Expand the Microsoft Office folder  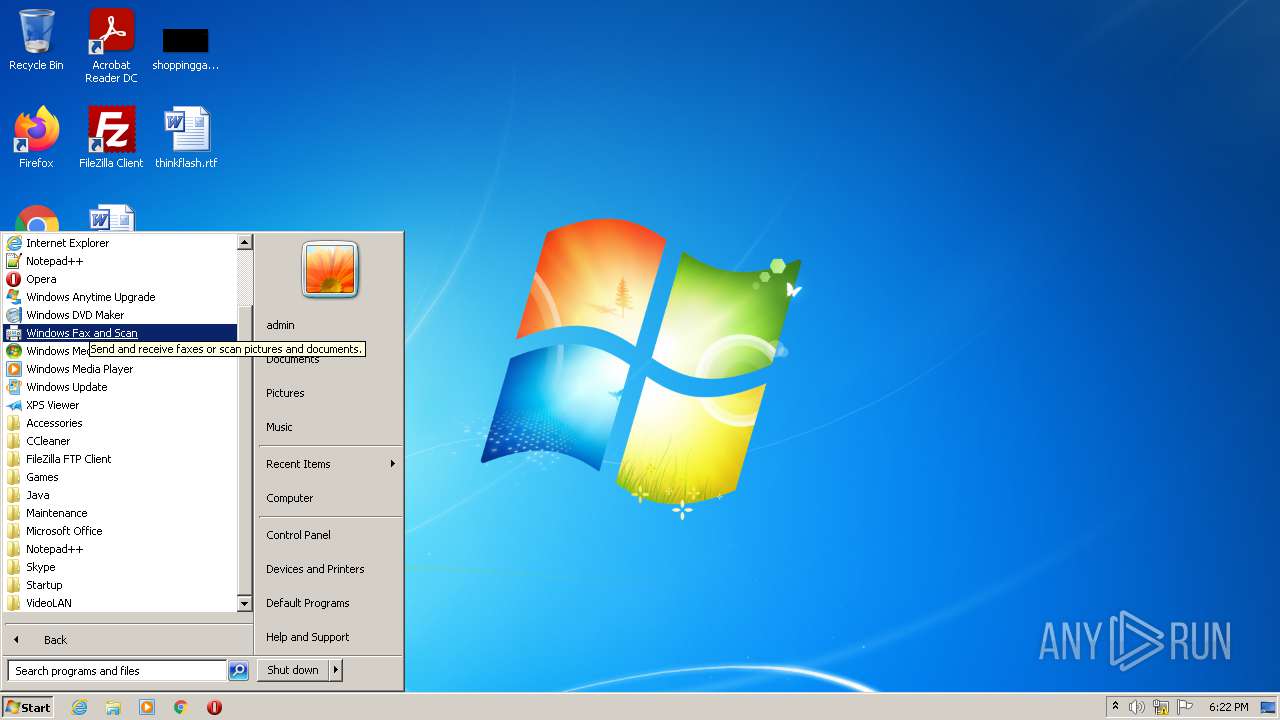120,531
